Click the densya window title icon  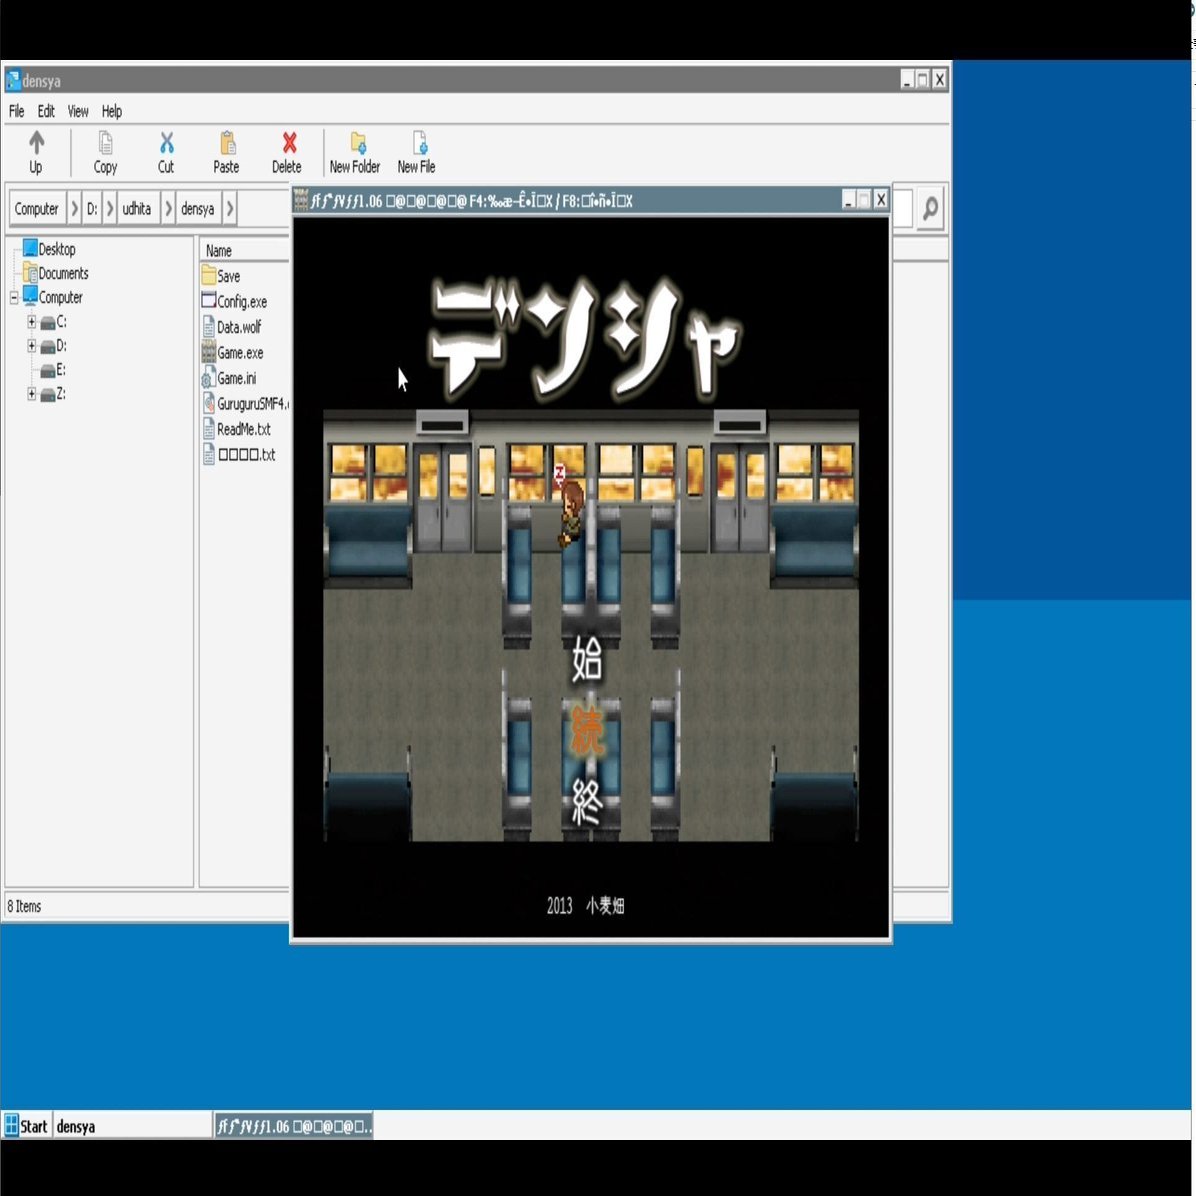13,80
